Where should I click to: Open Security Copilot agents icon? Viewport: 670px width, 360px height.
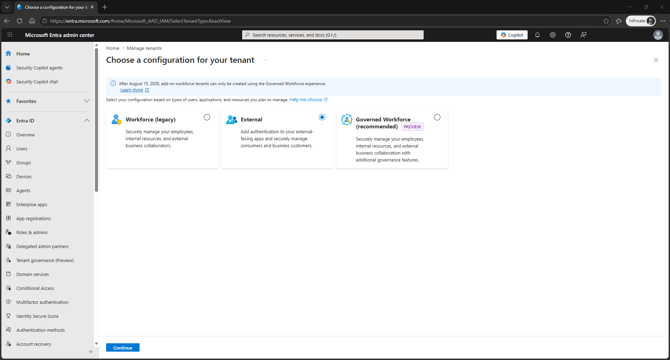tap(8, 67)
